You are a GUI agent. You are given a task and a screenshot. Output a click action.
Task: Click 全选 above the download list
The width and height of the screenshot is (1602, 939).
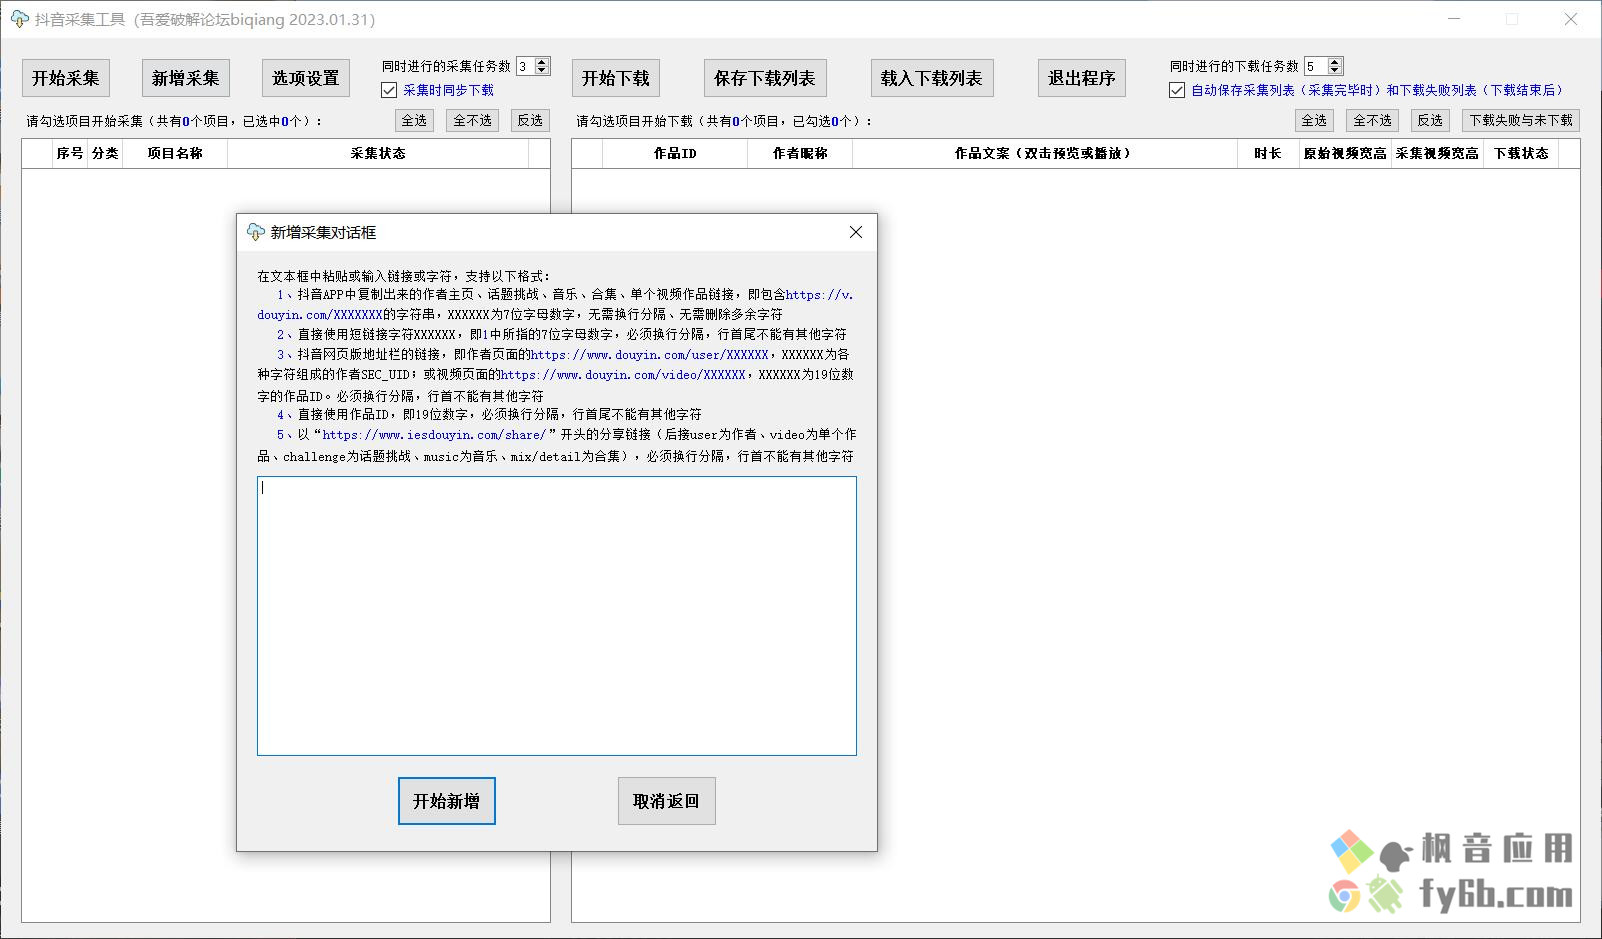click(1314, 120)
